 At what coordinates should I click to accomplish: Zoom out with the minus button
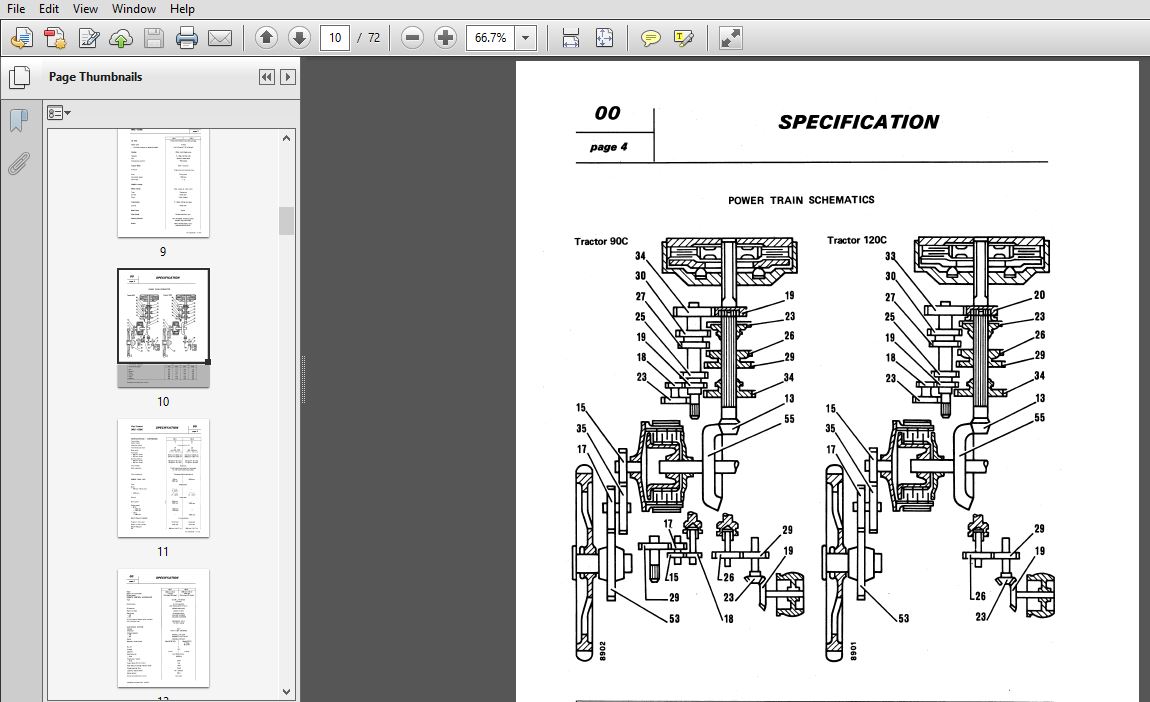click(412, 37)
